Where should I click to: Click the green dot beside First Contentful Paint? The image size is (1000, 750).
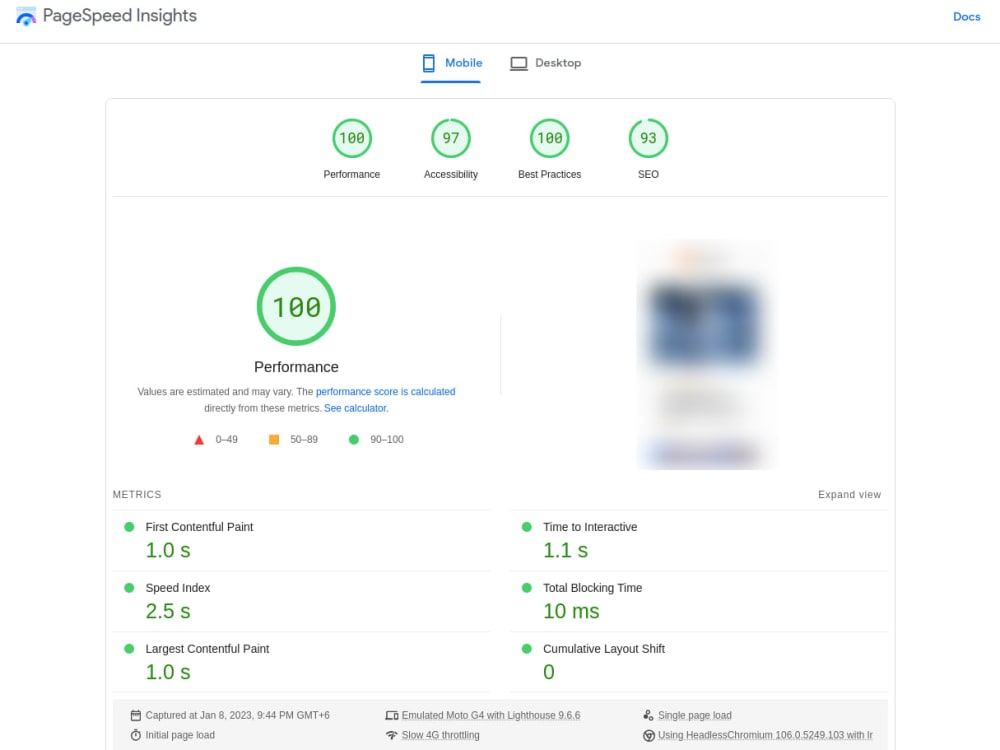(129, 526)
